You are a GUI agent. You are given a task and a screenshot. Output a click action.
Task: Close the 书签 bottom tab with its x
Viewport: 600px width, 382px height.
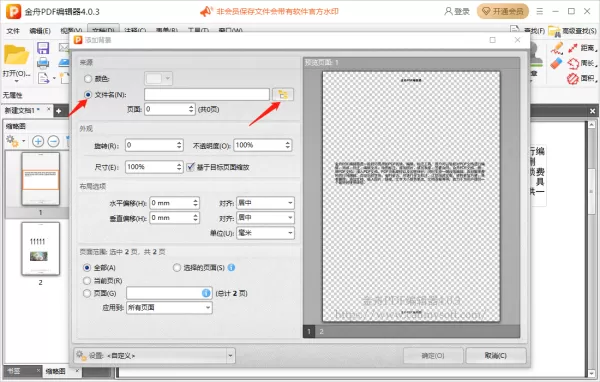pyautogui.click(x=38, y=370)
